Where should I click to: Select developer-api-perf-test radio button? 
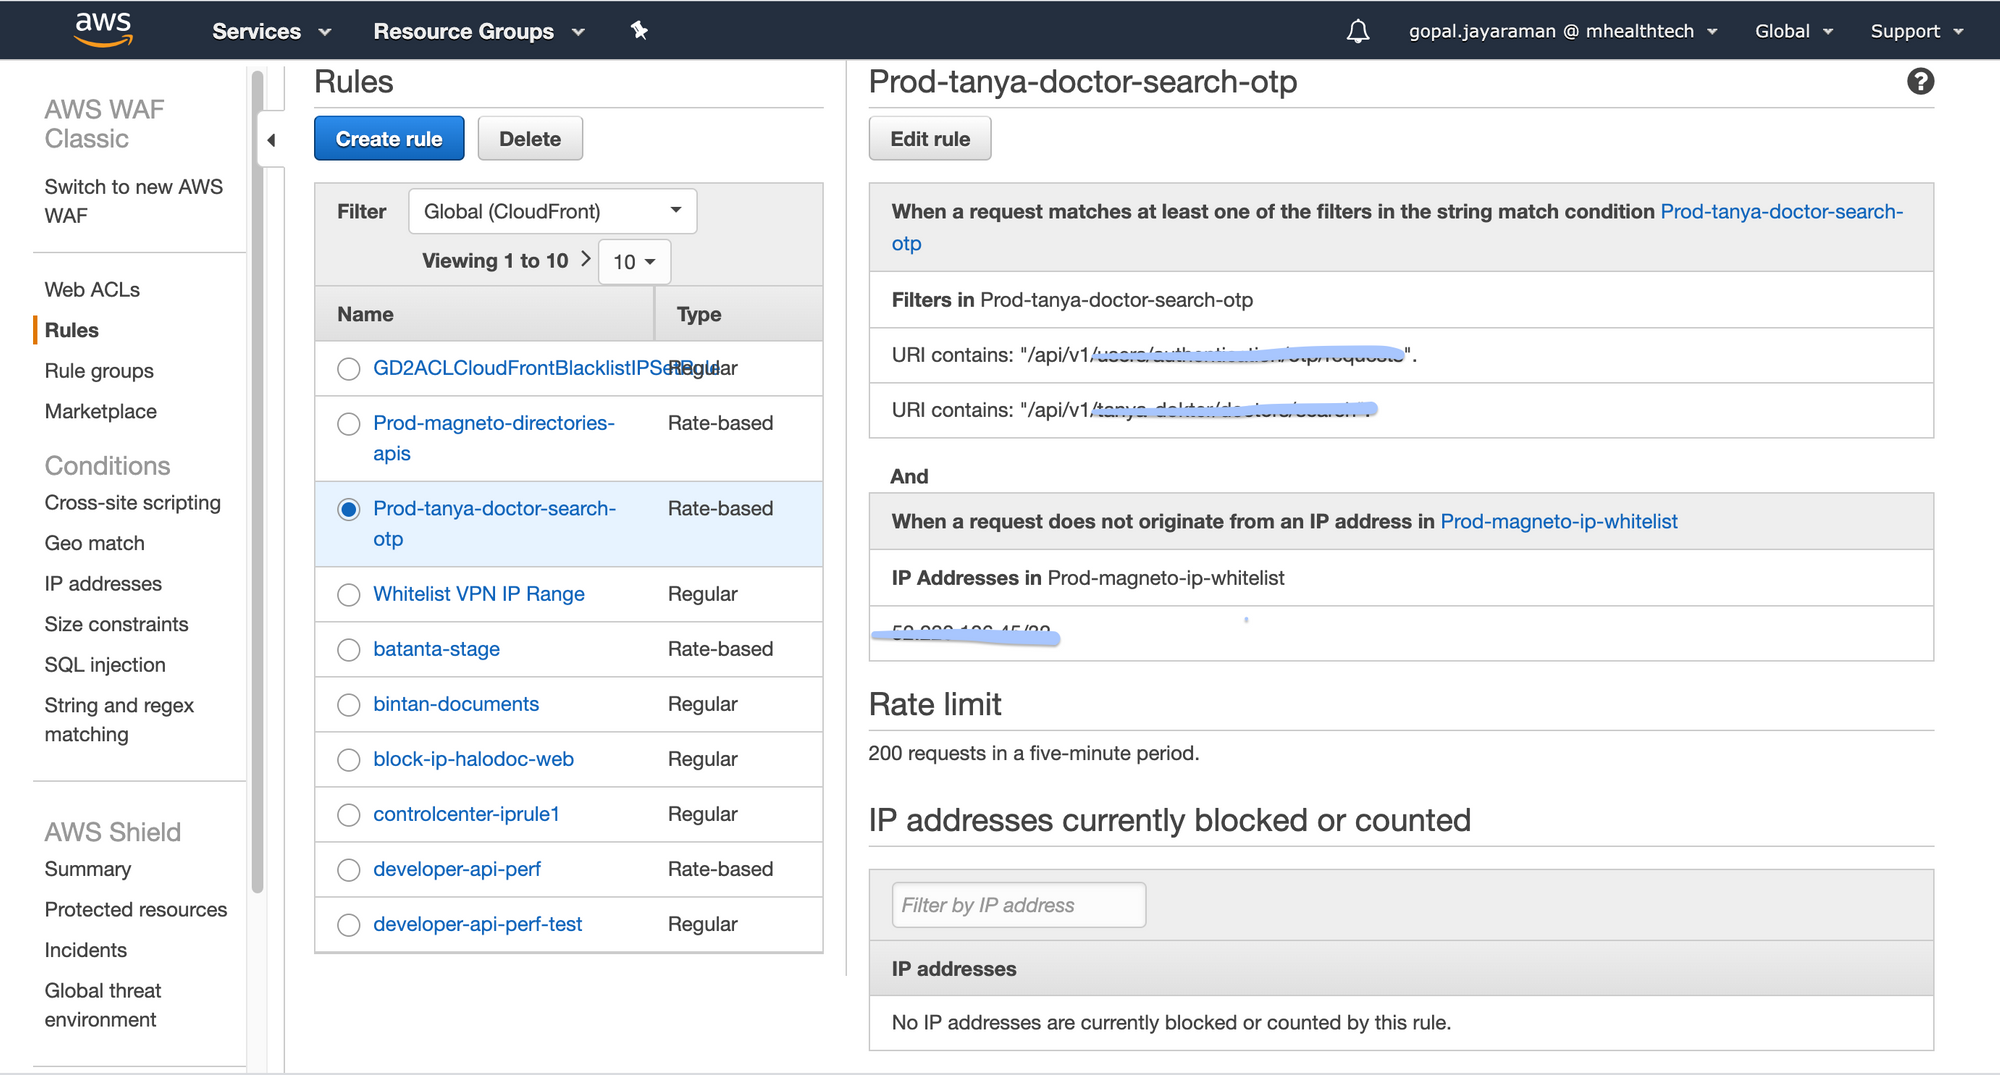[x=348, y=925]
